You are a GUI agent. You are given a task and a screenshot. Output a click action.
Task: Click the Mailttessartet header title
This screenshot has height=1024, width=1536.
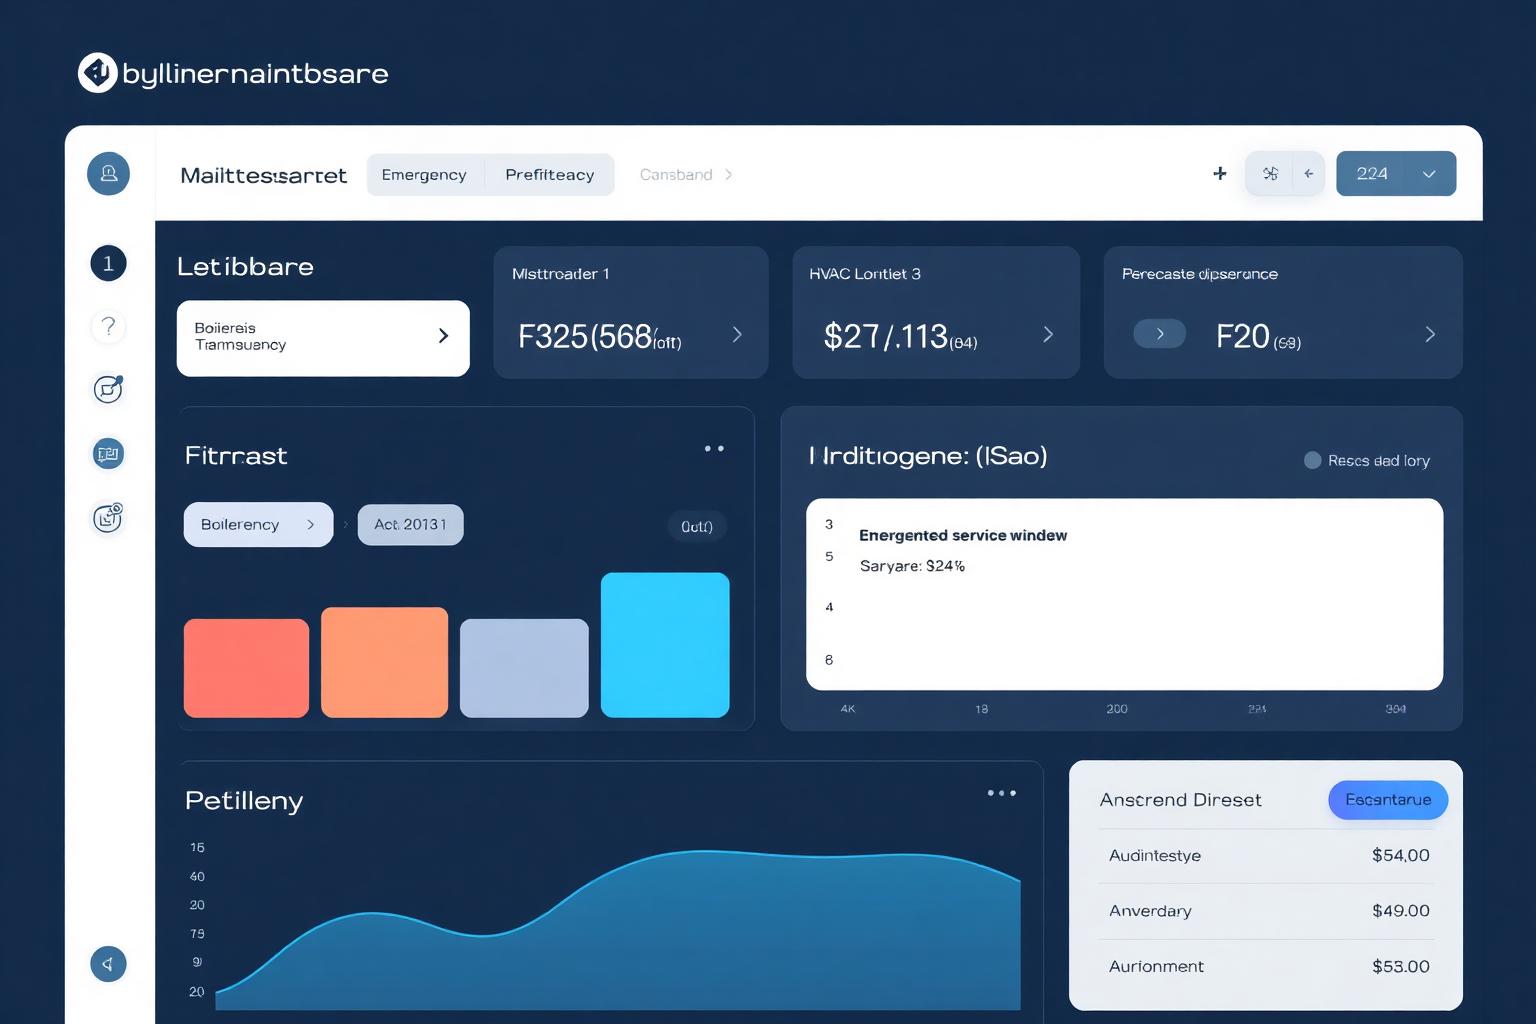tap(263, 176)
